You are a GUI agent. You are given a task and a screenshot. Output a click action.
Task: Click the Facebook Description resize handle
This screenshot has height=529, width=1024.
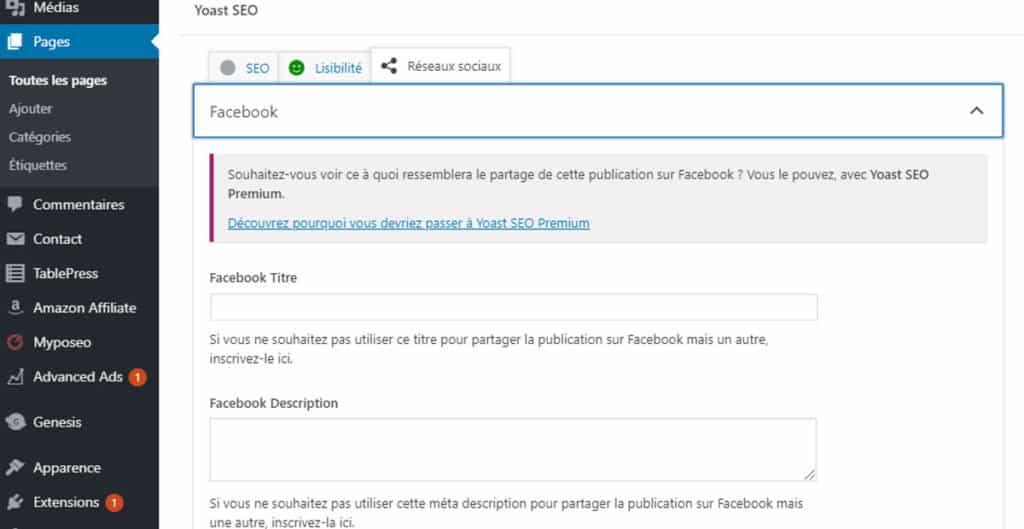click(810, 475)
